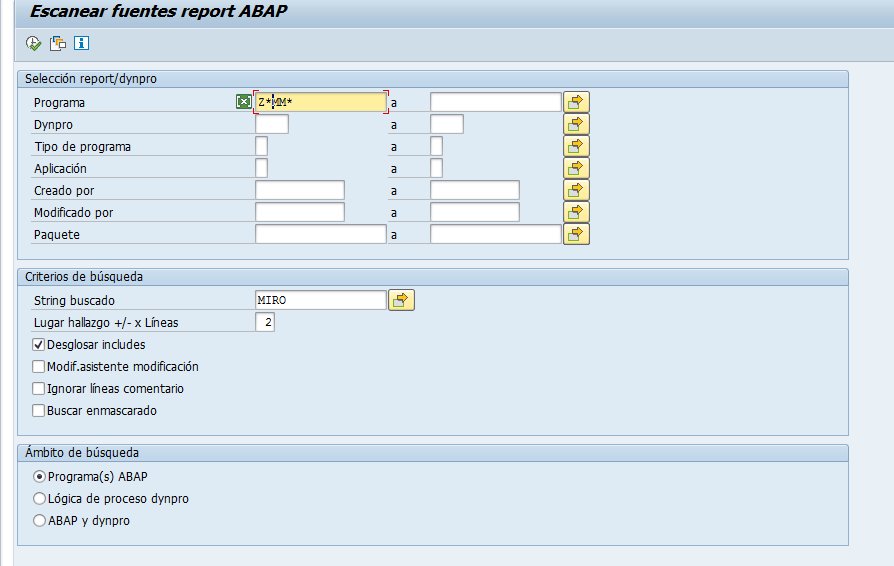Viewport: 894px width, 566px height.
Task: Select ABAP y dynpro radio button
Action: (x=40, y=521)
